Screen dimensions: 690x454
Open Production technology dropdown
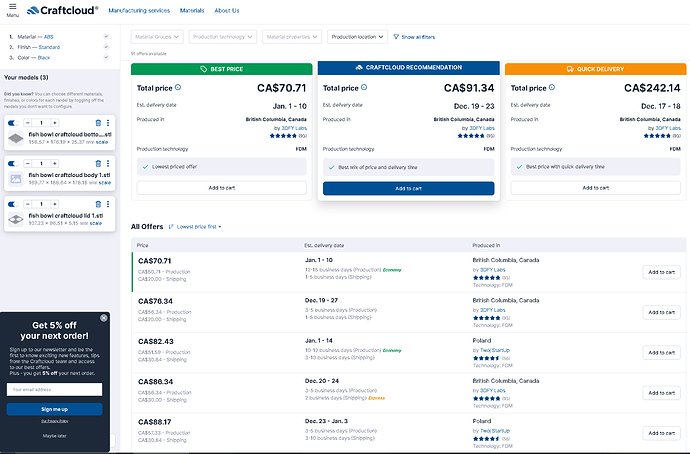(223, 37)
